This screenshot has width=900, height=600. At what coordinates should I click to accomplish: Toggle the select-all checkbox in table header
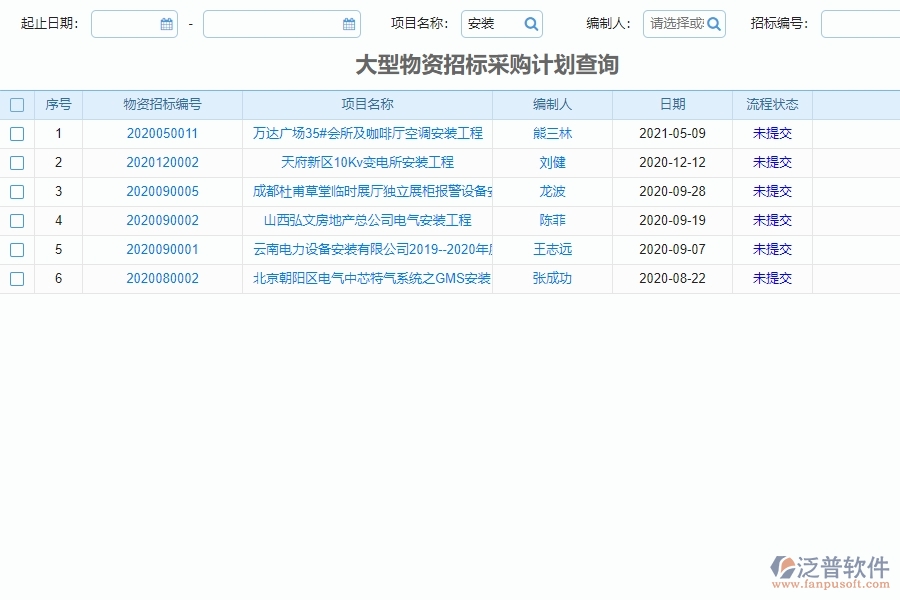pos(17,104)
